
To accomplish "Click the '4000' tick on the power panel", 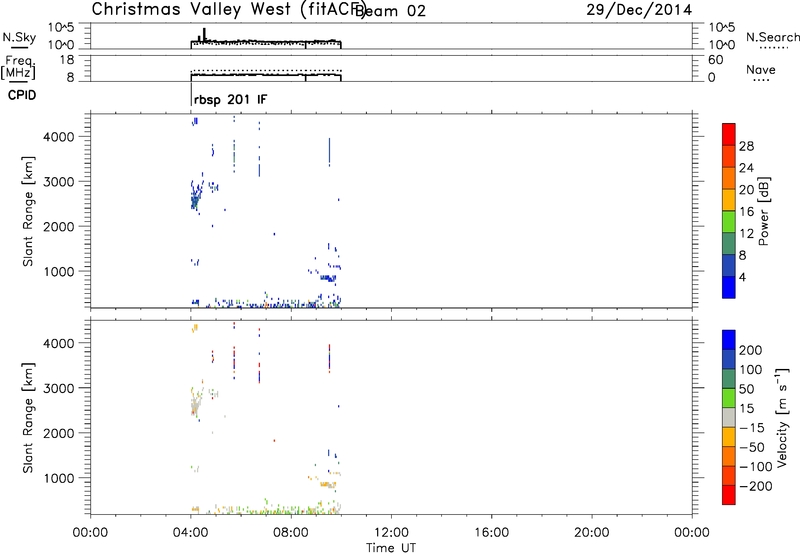I will (x=60, y=137).
